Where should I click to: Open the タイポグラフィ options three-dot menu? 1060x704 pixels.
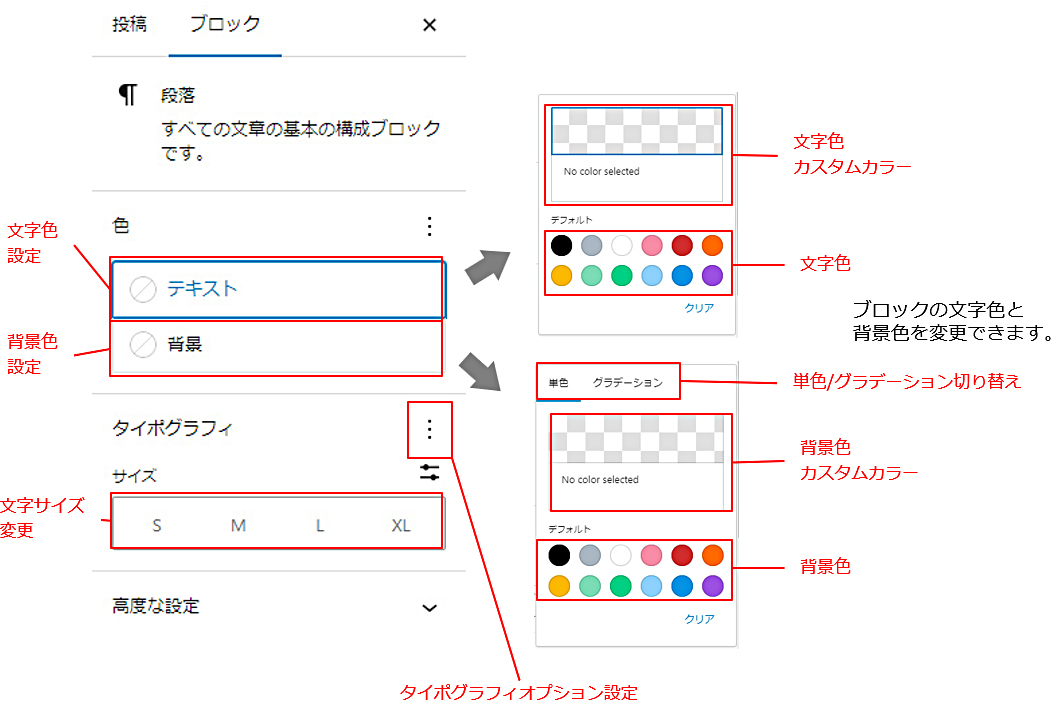coord(429,429)
